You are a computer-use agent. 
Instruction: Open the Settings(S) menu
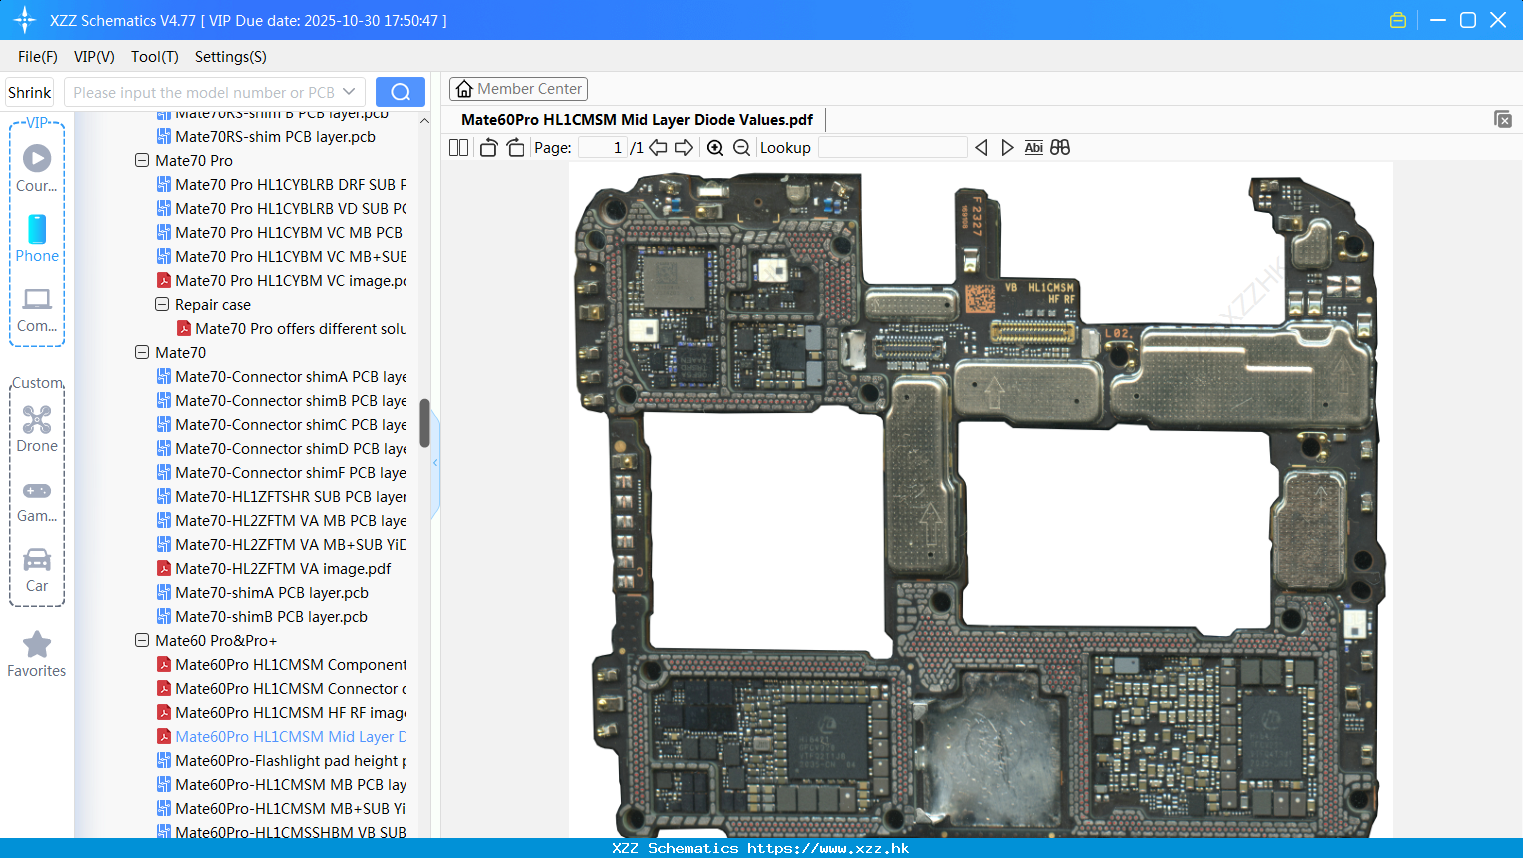click(231, 57)
